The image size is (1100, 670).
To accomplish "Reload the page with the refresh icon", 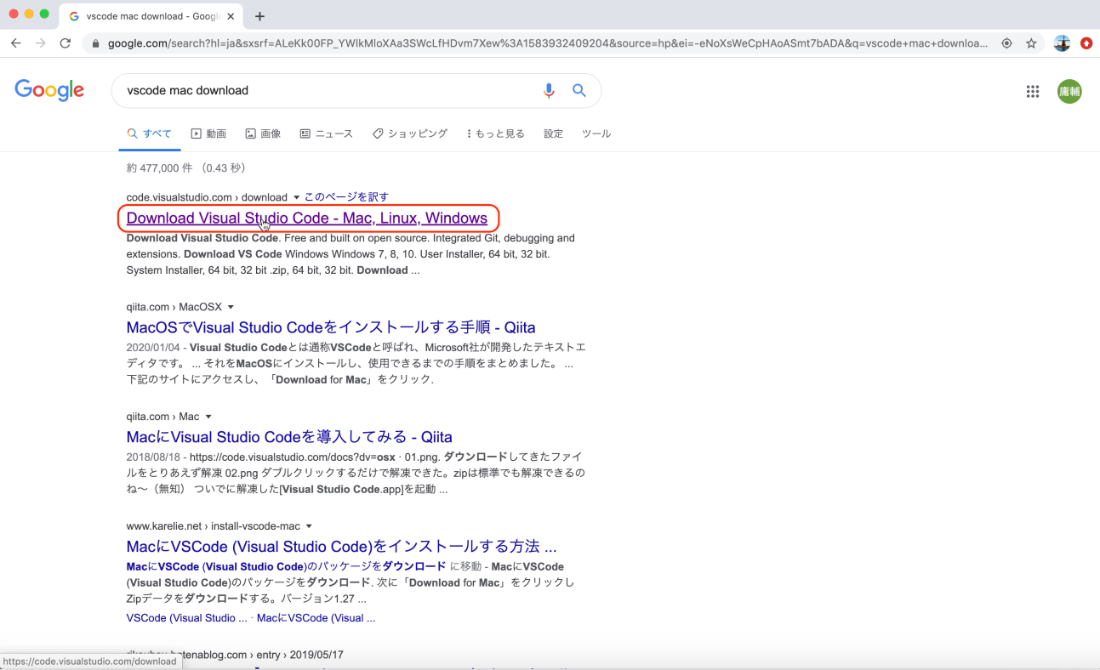I will click(x=65, y=43).
